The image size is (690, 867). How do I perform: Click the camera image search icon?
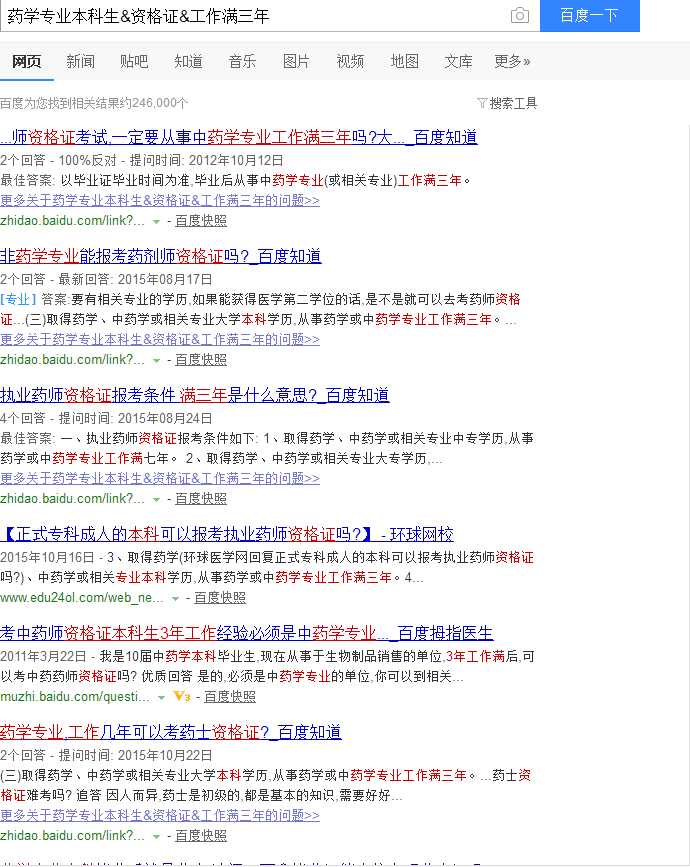[519, 15]
